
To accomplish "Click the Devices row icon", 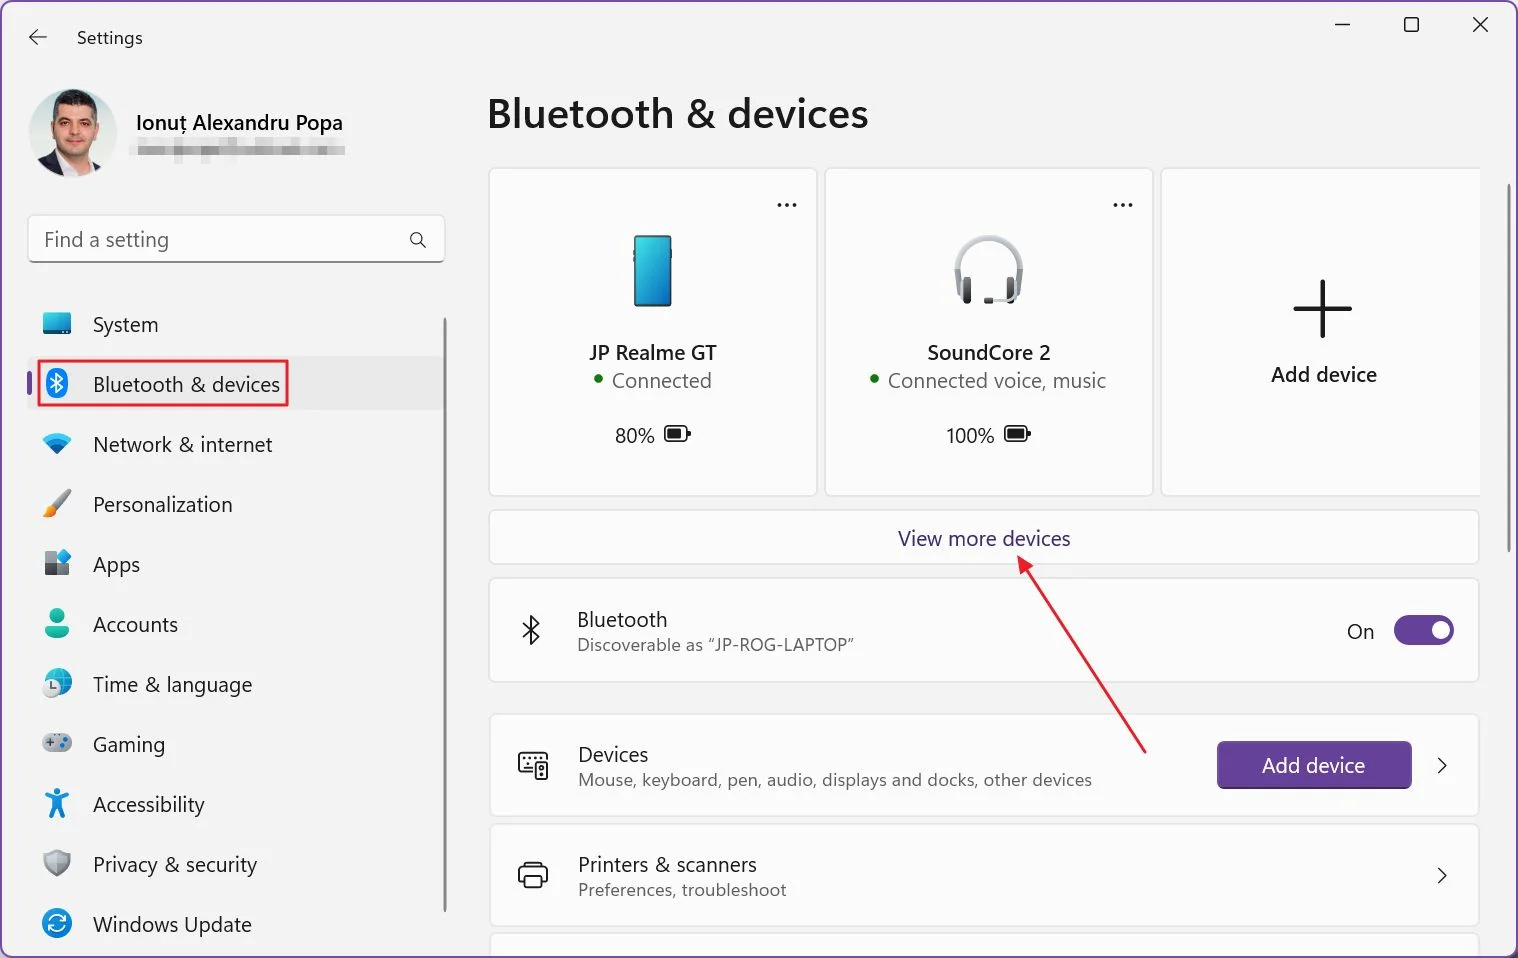I will (x=533, y=765).
